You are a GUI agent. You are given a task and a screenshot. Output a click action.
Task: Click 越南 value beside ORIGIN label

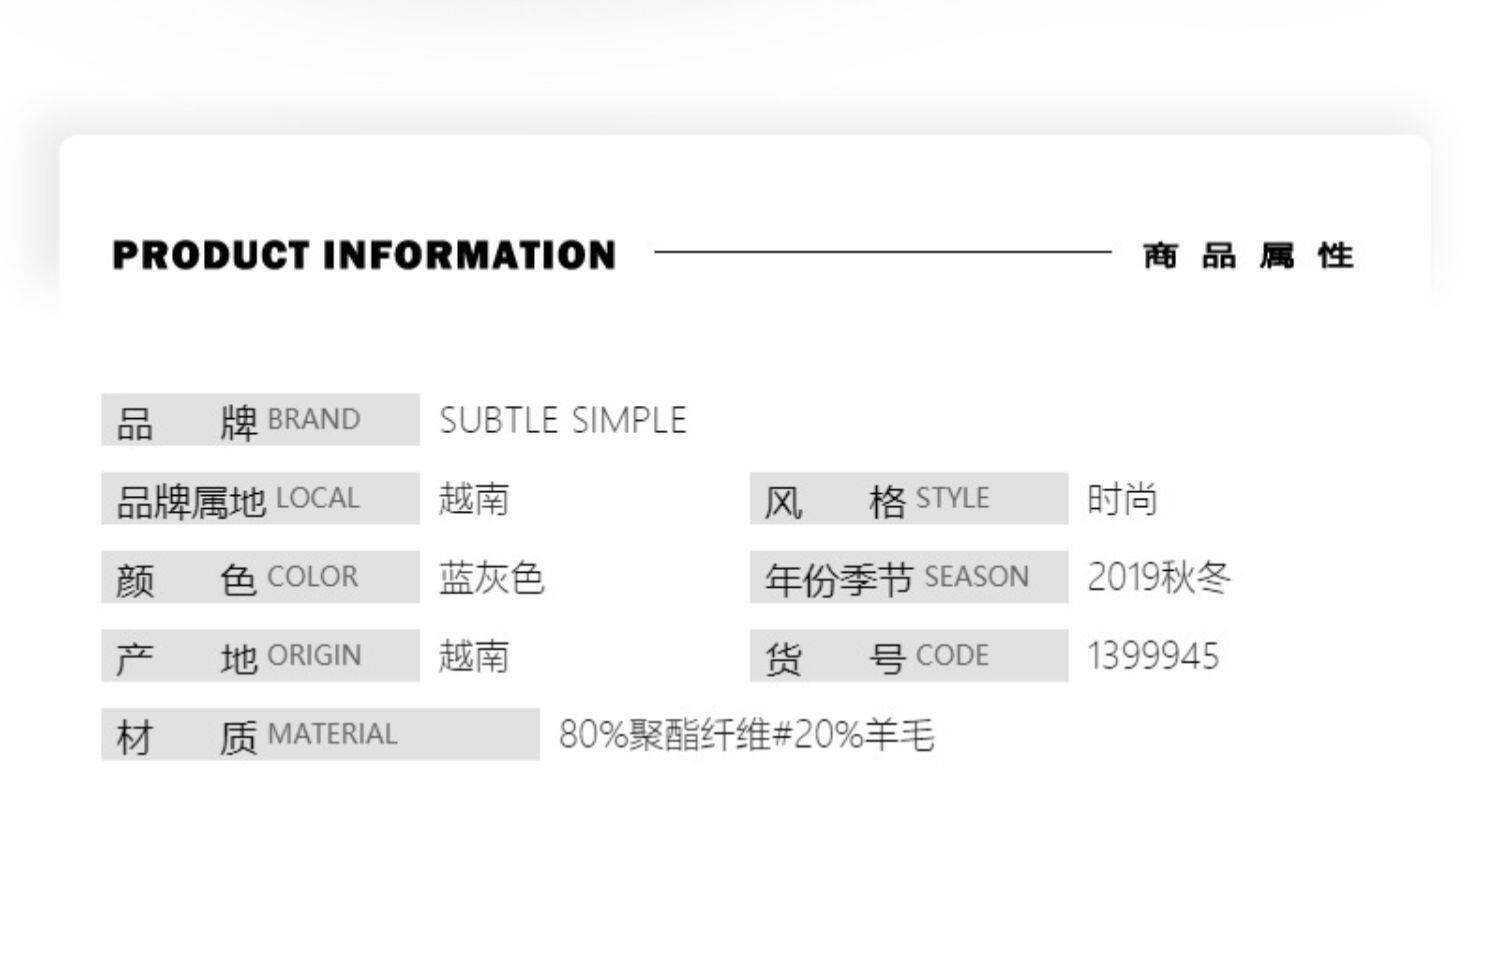[x=474, y=656]
